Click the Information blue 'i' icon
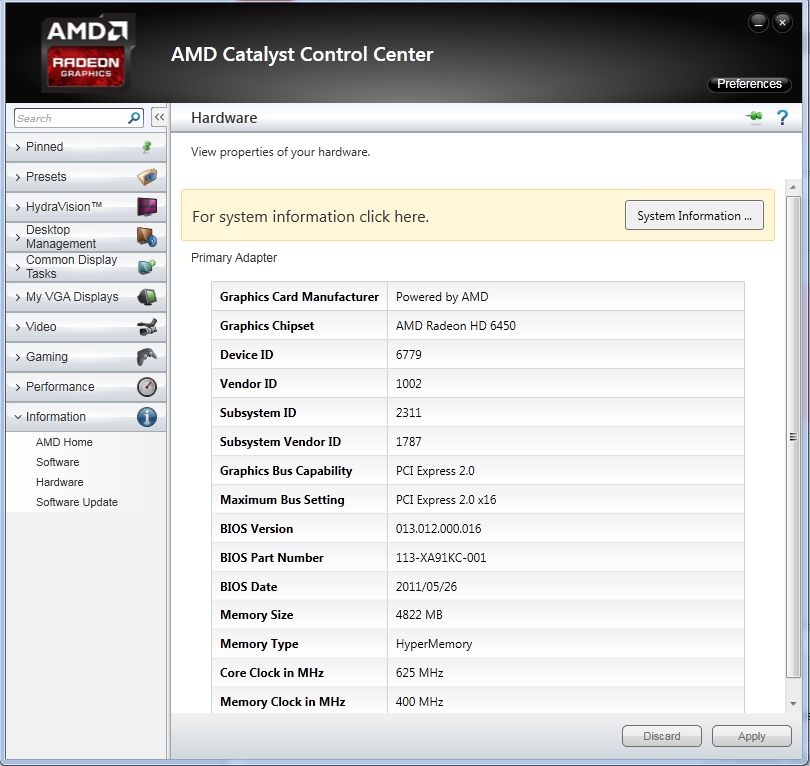This screenshot has height=766, width=810. [147, 416]
